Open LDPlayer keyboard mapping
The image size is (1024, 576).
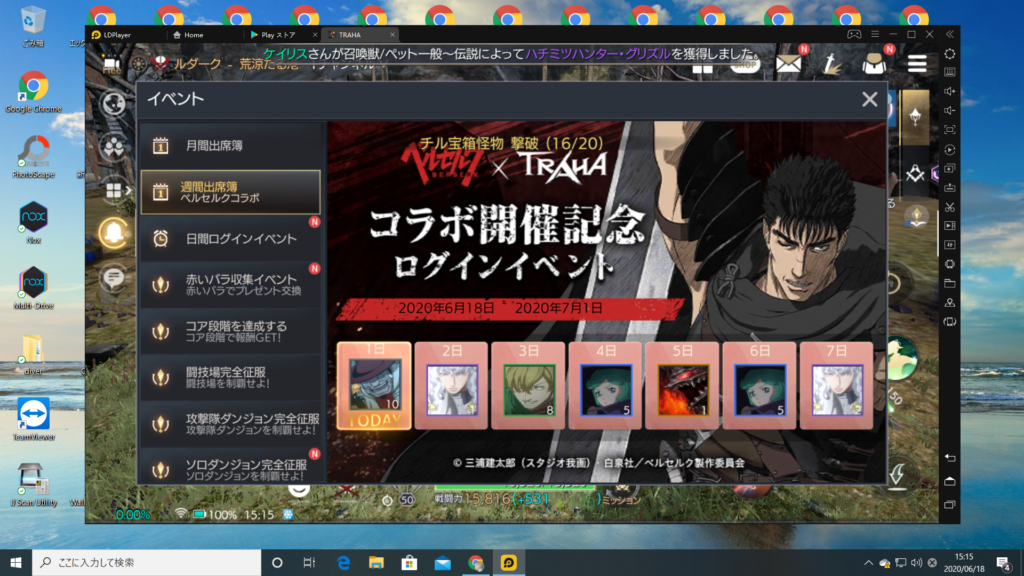tap(950, 72)
